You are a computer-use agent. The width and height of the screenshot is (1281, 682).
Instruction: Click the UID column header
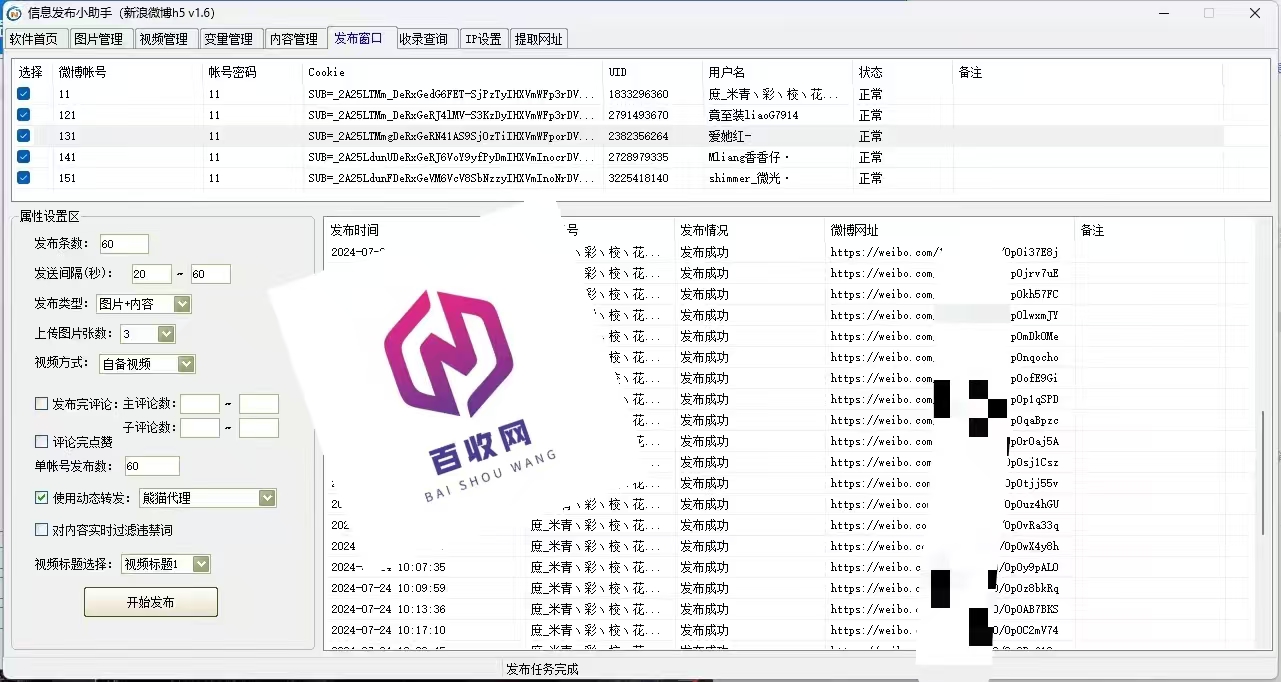pyautogui.click(x=618, y=73)
